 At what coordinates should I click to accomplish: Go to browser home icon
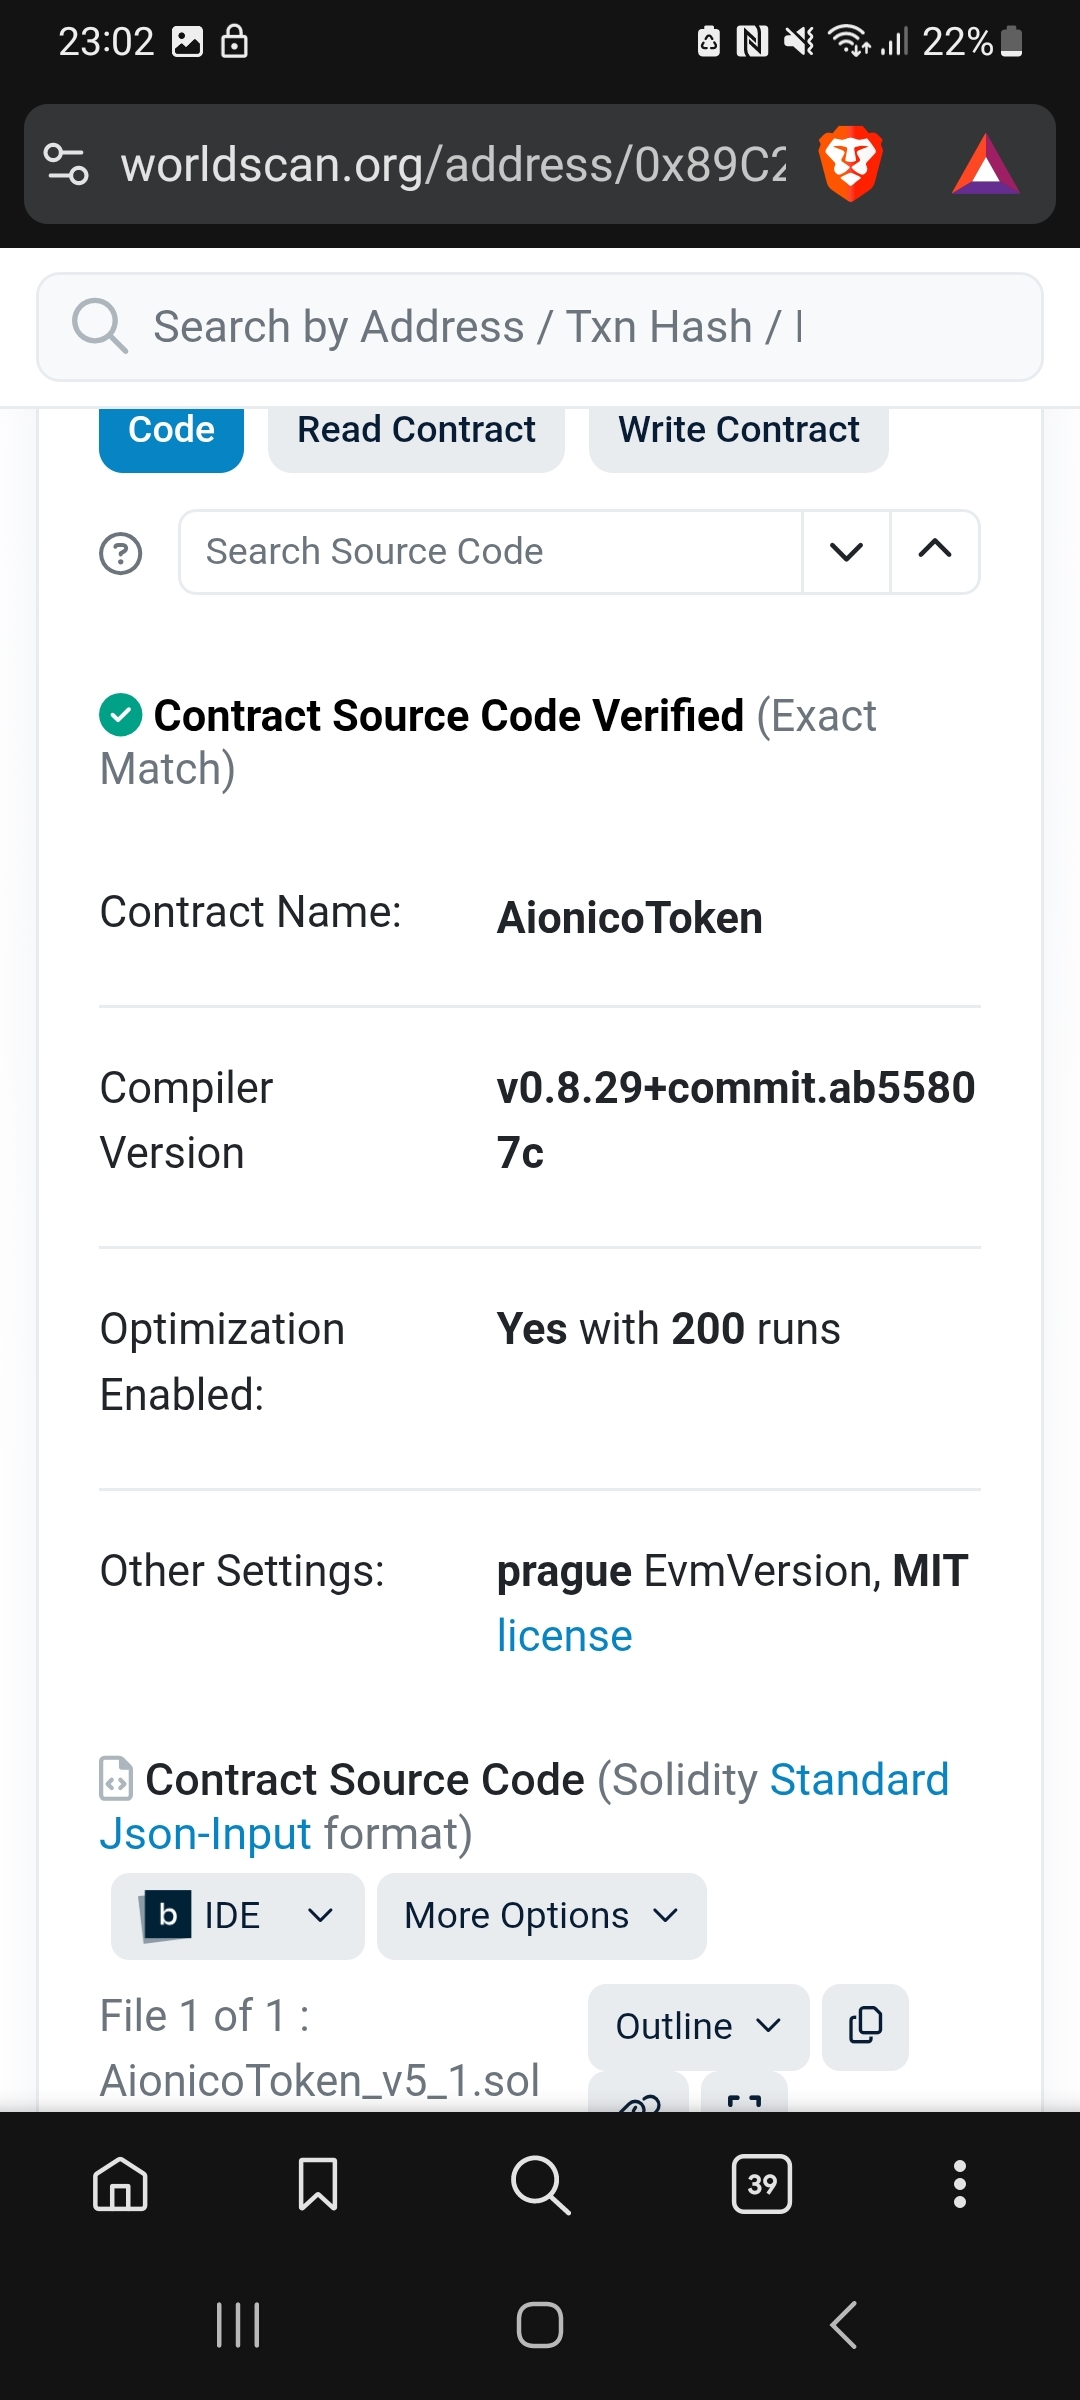point(120,2184)
